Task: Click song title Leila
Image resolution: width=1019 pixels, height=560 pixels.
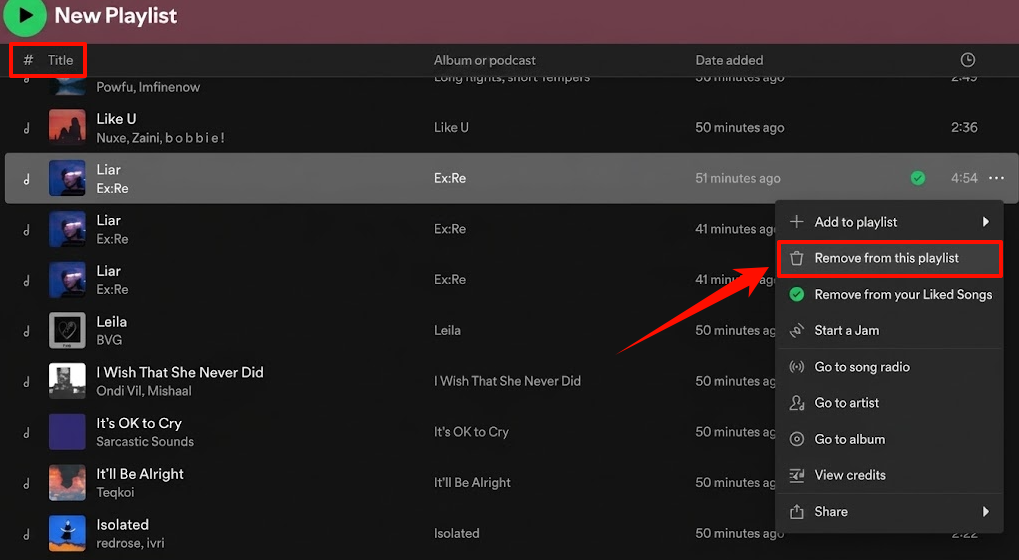Action: [x=112, y=322]
